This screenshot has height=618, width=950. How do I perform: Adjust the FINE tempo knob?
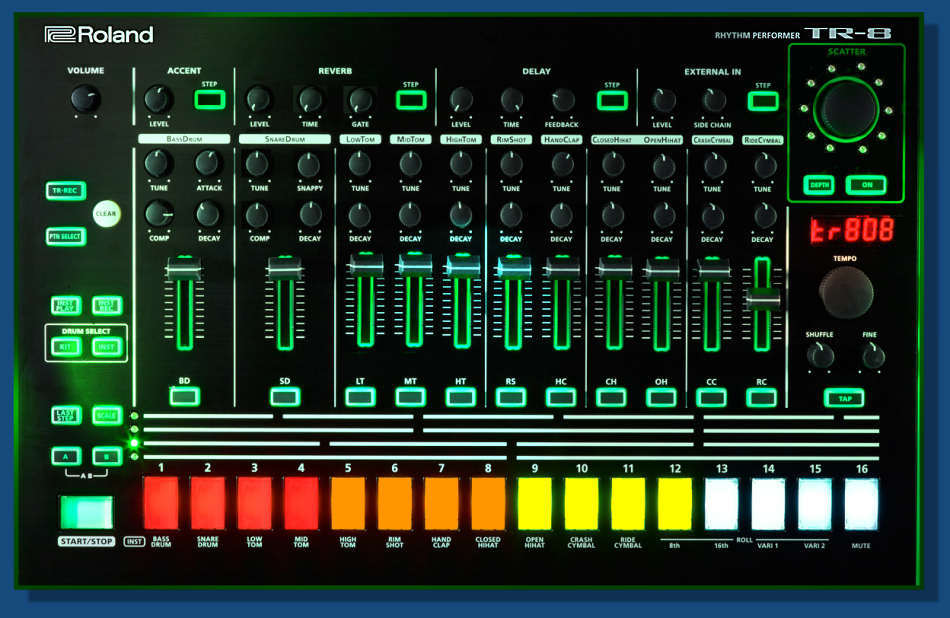(x=872, y=356)
